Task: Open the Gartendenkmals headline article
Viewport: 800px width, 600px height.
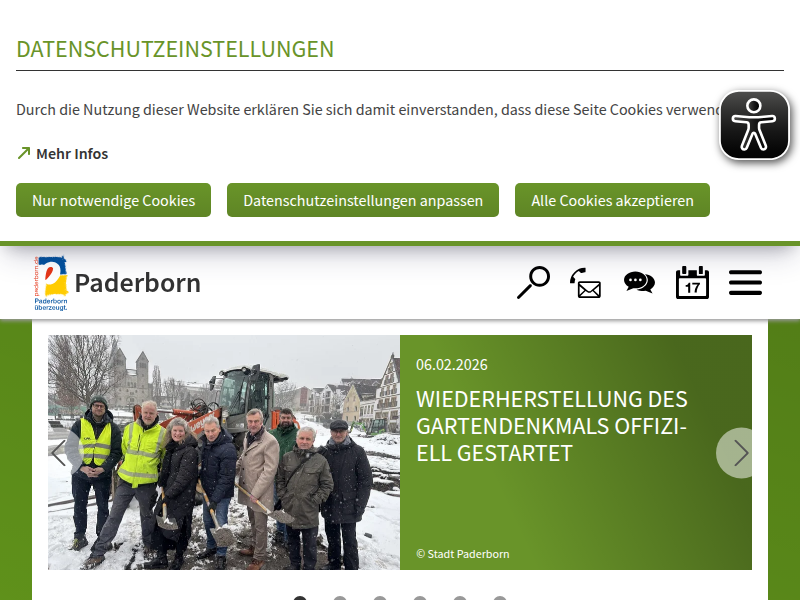Action: 551,426
